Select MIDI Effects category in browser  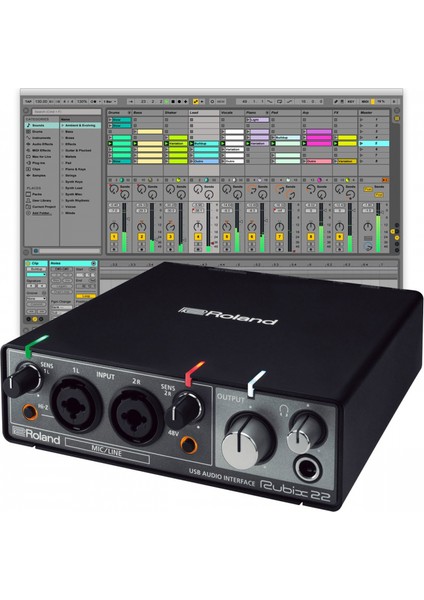[42, 150]
